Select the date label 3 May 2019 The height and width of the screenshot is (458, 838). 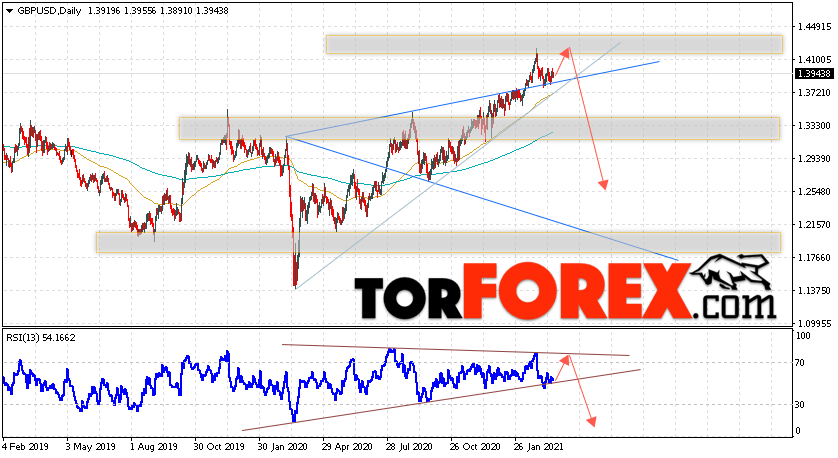click(x=89, y=447)
